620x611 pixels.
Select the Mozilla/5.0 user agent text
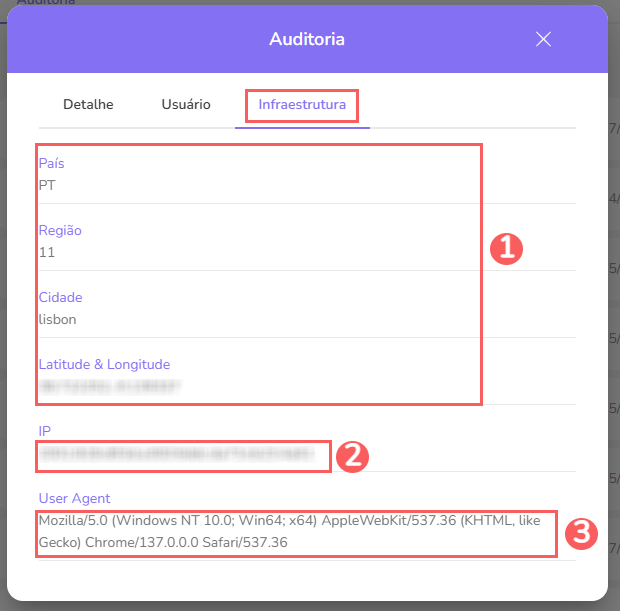coord(290,531)
